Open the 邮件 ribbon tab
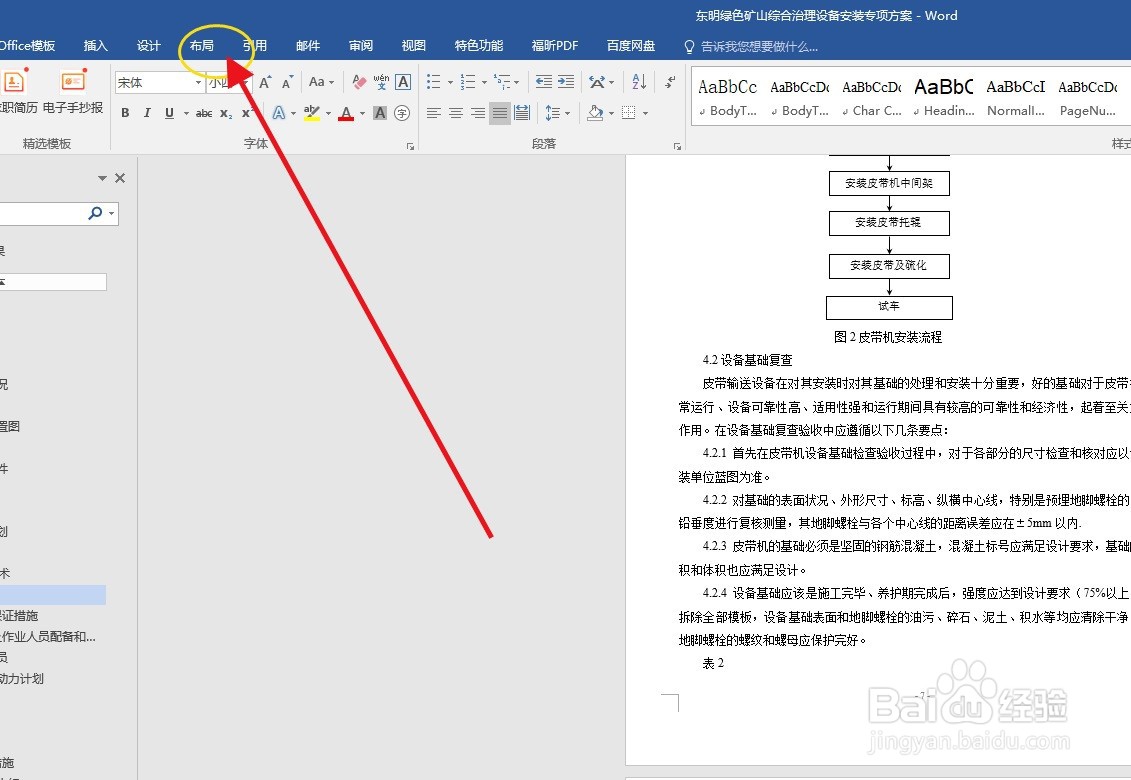 pos(307,45)
